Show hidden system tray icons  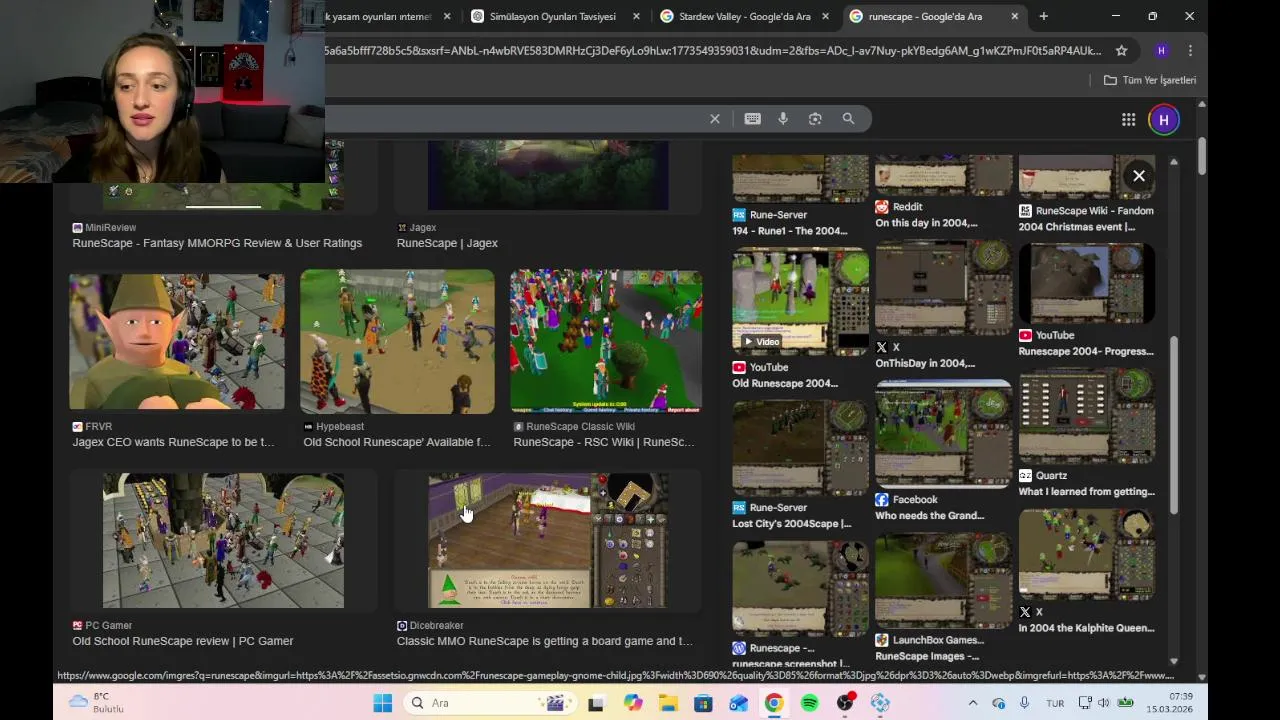(975, 703)
